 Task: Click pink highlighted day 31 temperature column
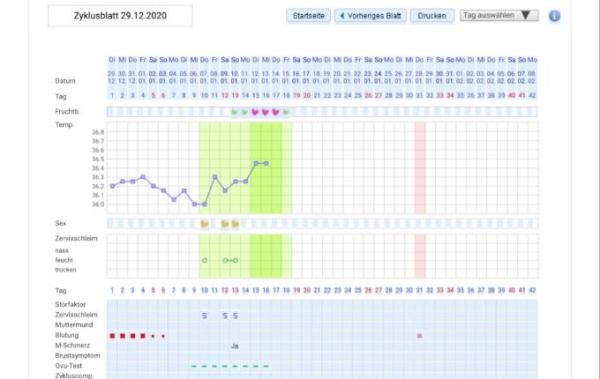coord(420,168)
